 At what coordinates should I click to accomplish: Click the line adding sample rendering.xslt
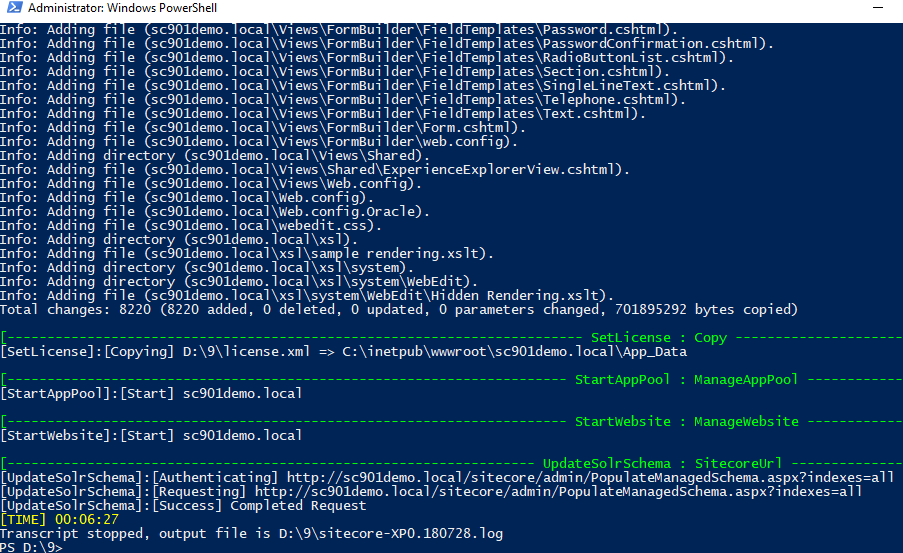point(246,253)
